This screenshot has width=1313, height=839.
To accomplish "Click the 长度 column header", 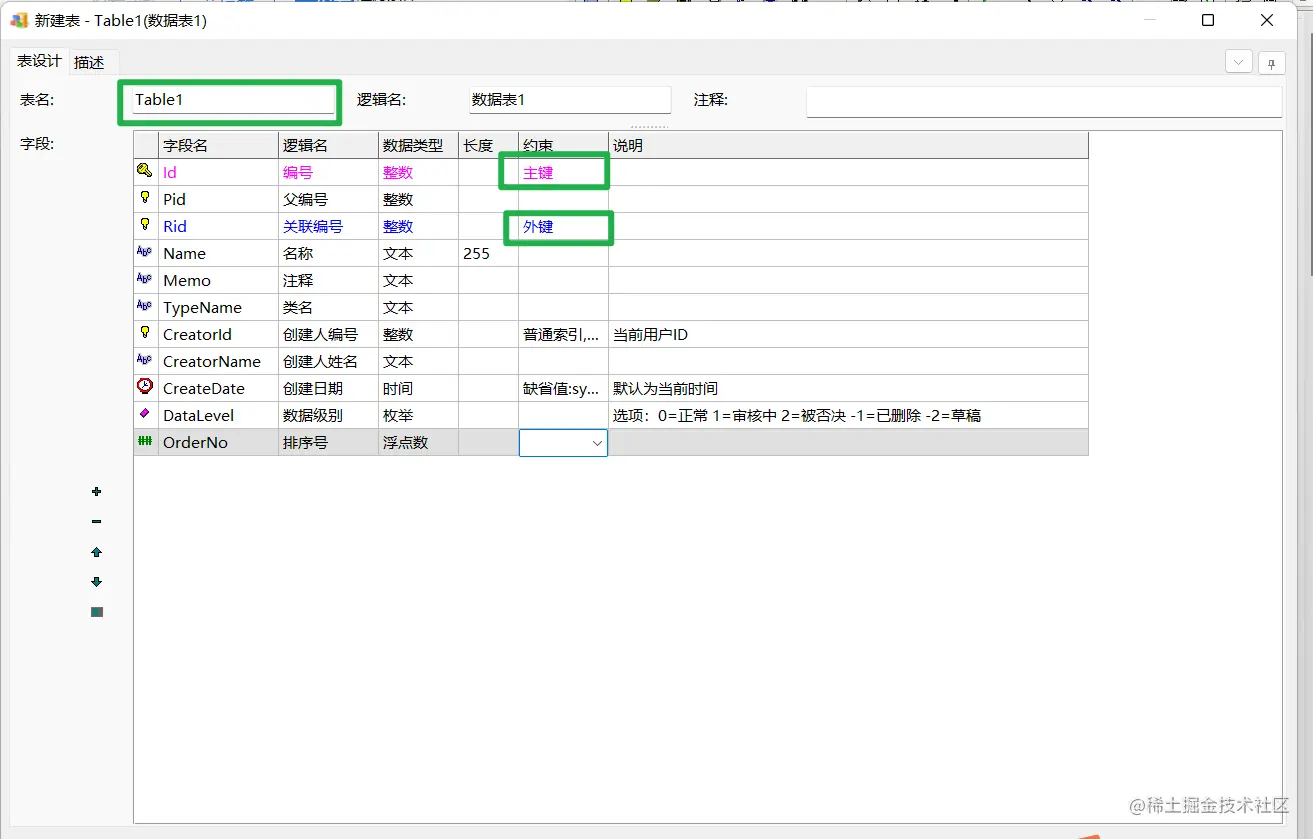I will [489, 145].
